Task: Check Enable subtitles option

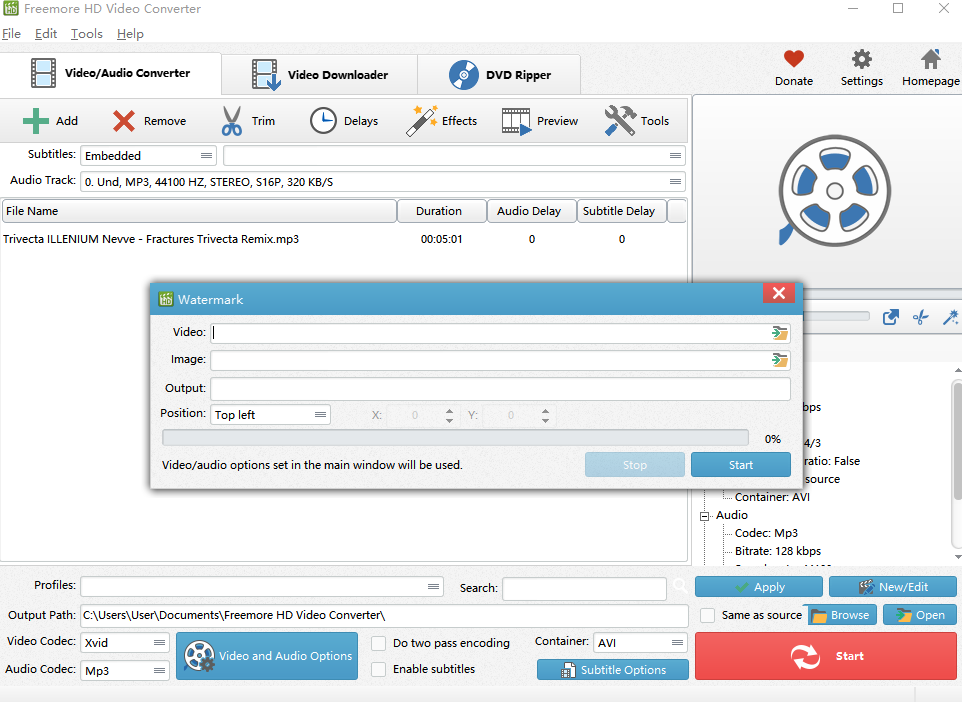Action: click(x=379, y=669)
